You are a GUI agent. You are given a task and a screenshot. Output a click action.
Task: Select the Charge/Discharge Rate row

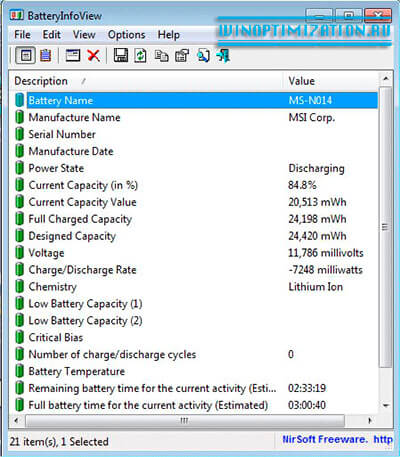tap(196, 270)
